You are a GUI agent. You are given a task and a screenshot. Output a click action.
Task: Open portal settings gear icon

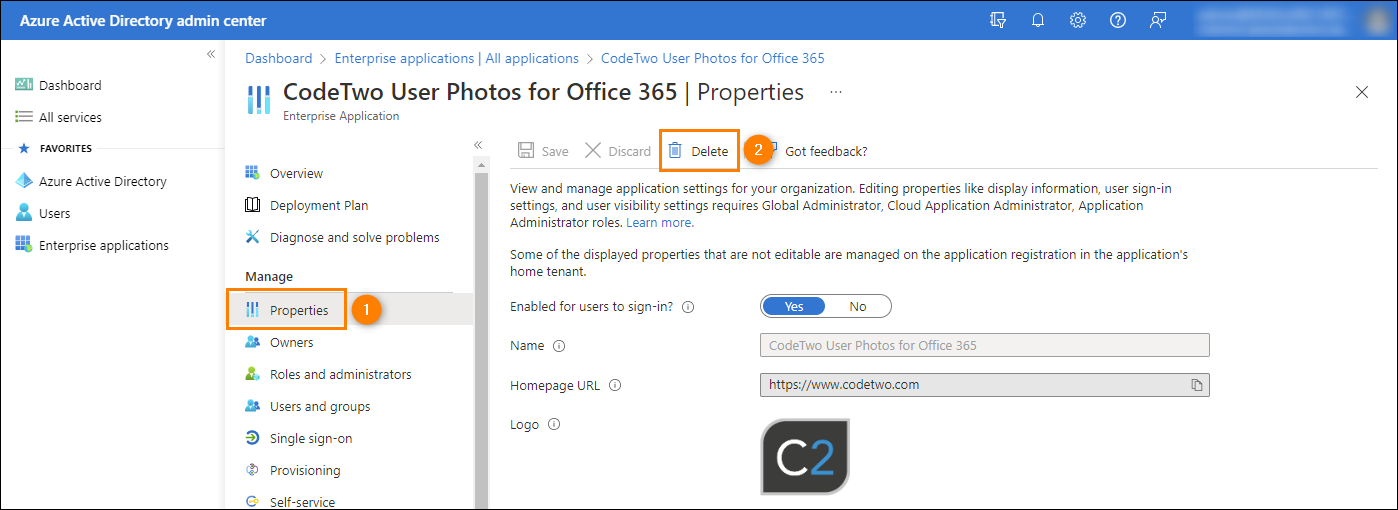(1078, 20)
